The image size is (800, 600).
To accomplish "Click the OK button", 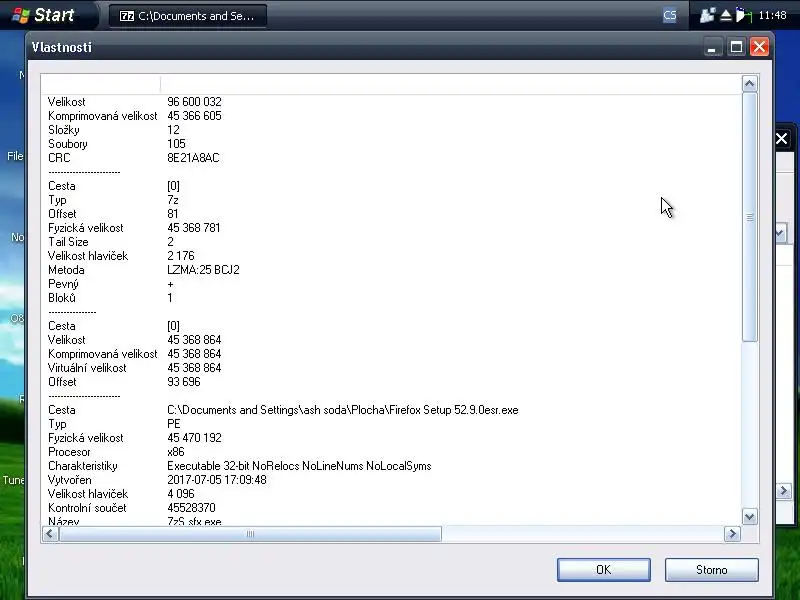I will point(604,569).
